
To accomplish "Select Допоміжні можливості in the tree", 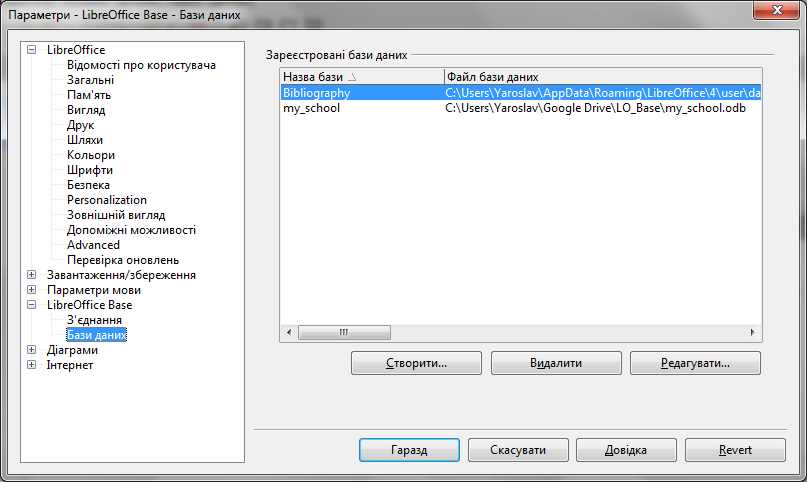I will click(x=131, y=230).
